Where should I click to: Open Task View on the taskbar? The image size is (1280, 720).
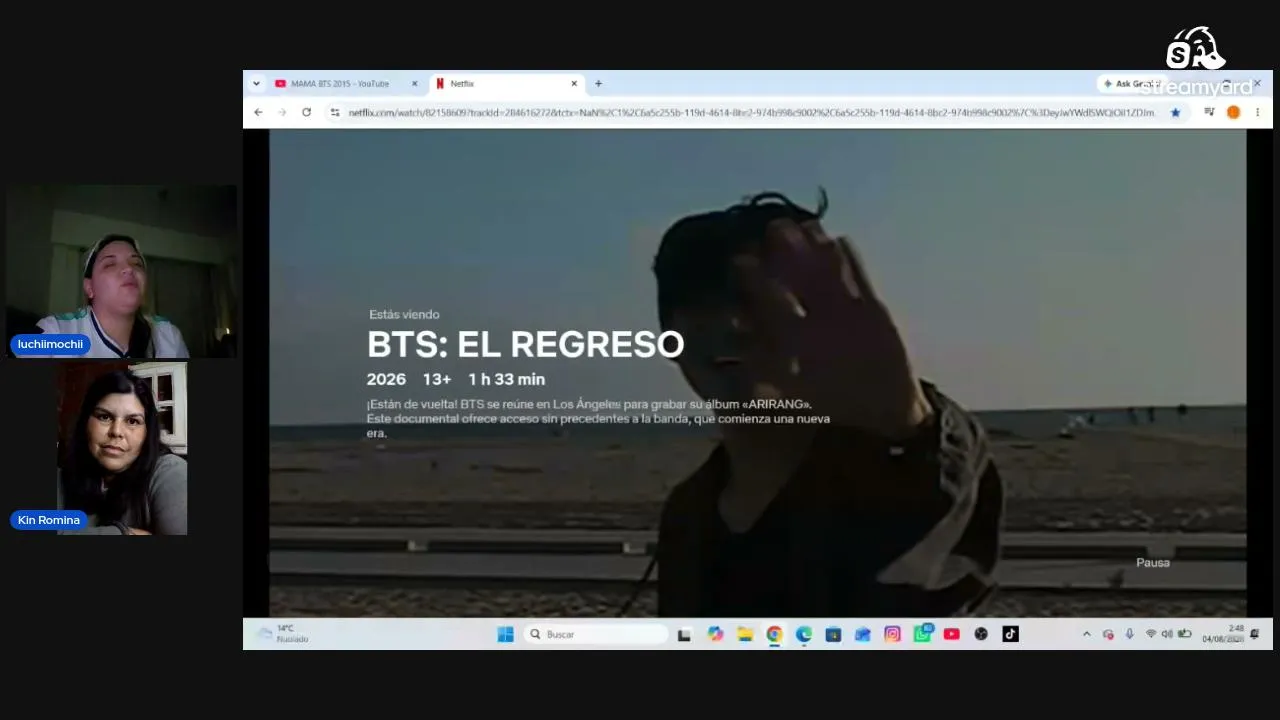click(x=684, y=634)
